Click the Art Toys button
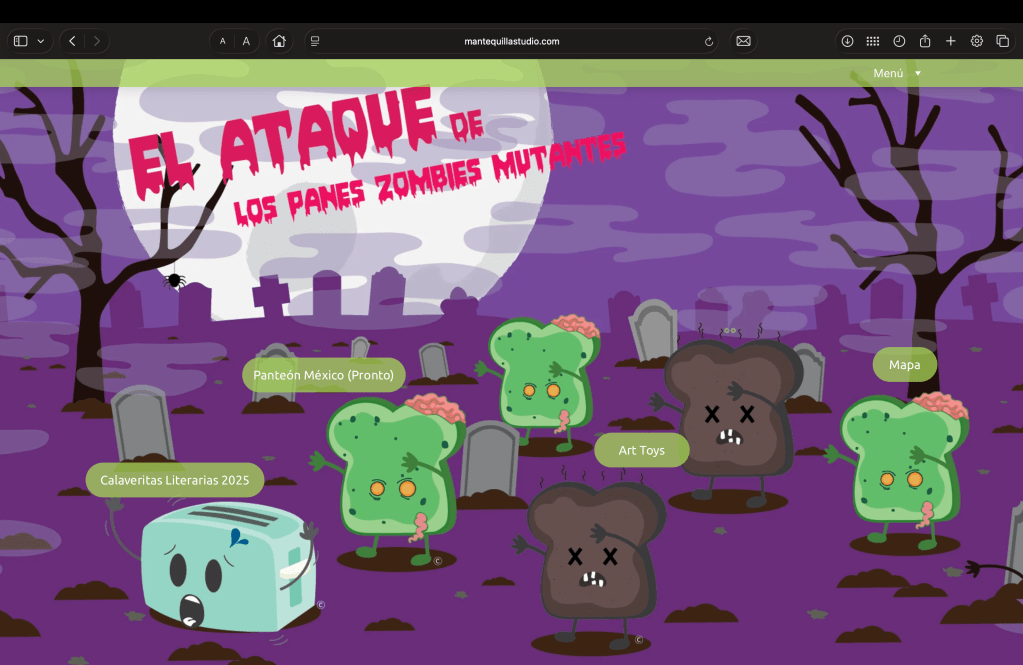This screenshot has height=665, width=1023. point(642,450)
